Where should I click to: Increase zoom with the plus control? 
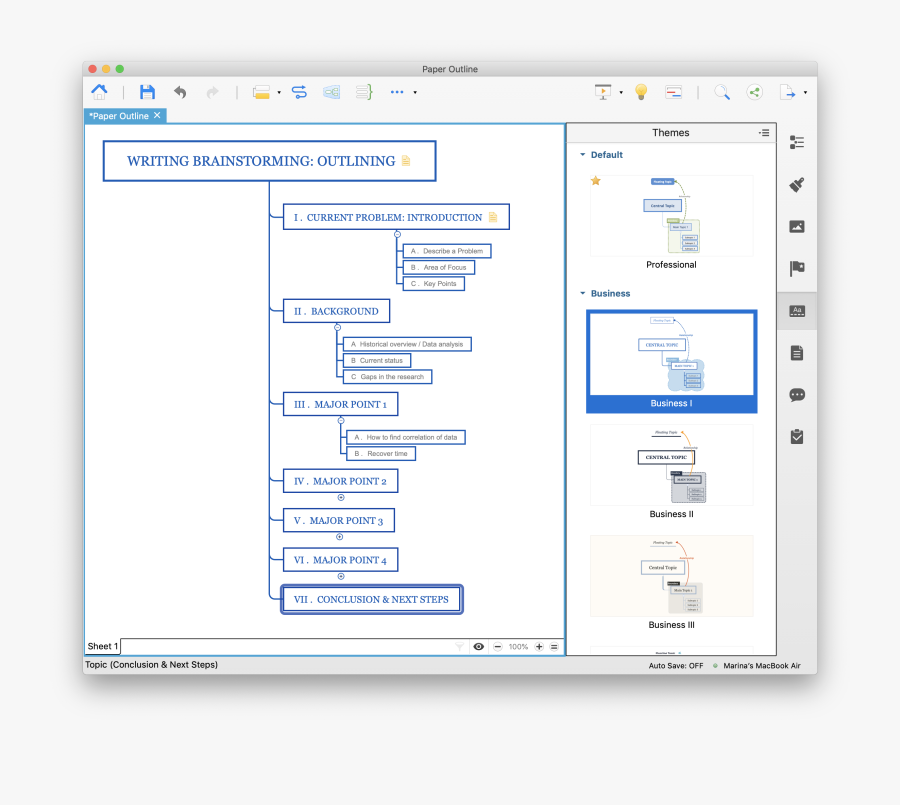tap(539, 646)
